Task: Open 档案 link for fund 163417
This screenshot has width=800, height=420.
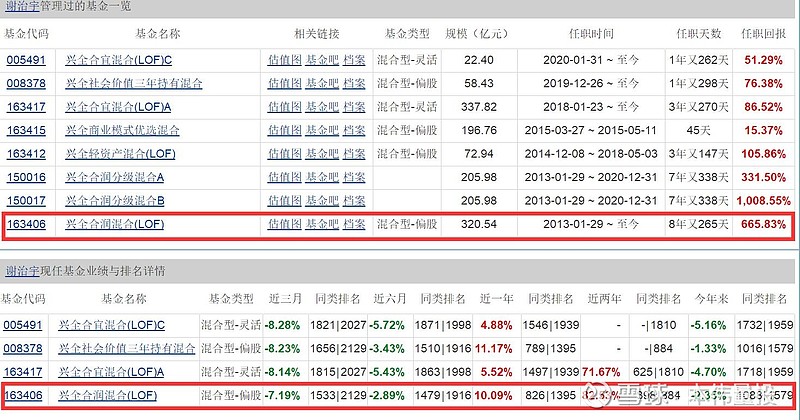Action: pos(354,107)
